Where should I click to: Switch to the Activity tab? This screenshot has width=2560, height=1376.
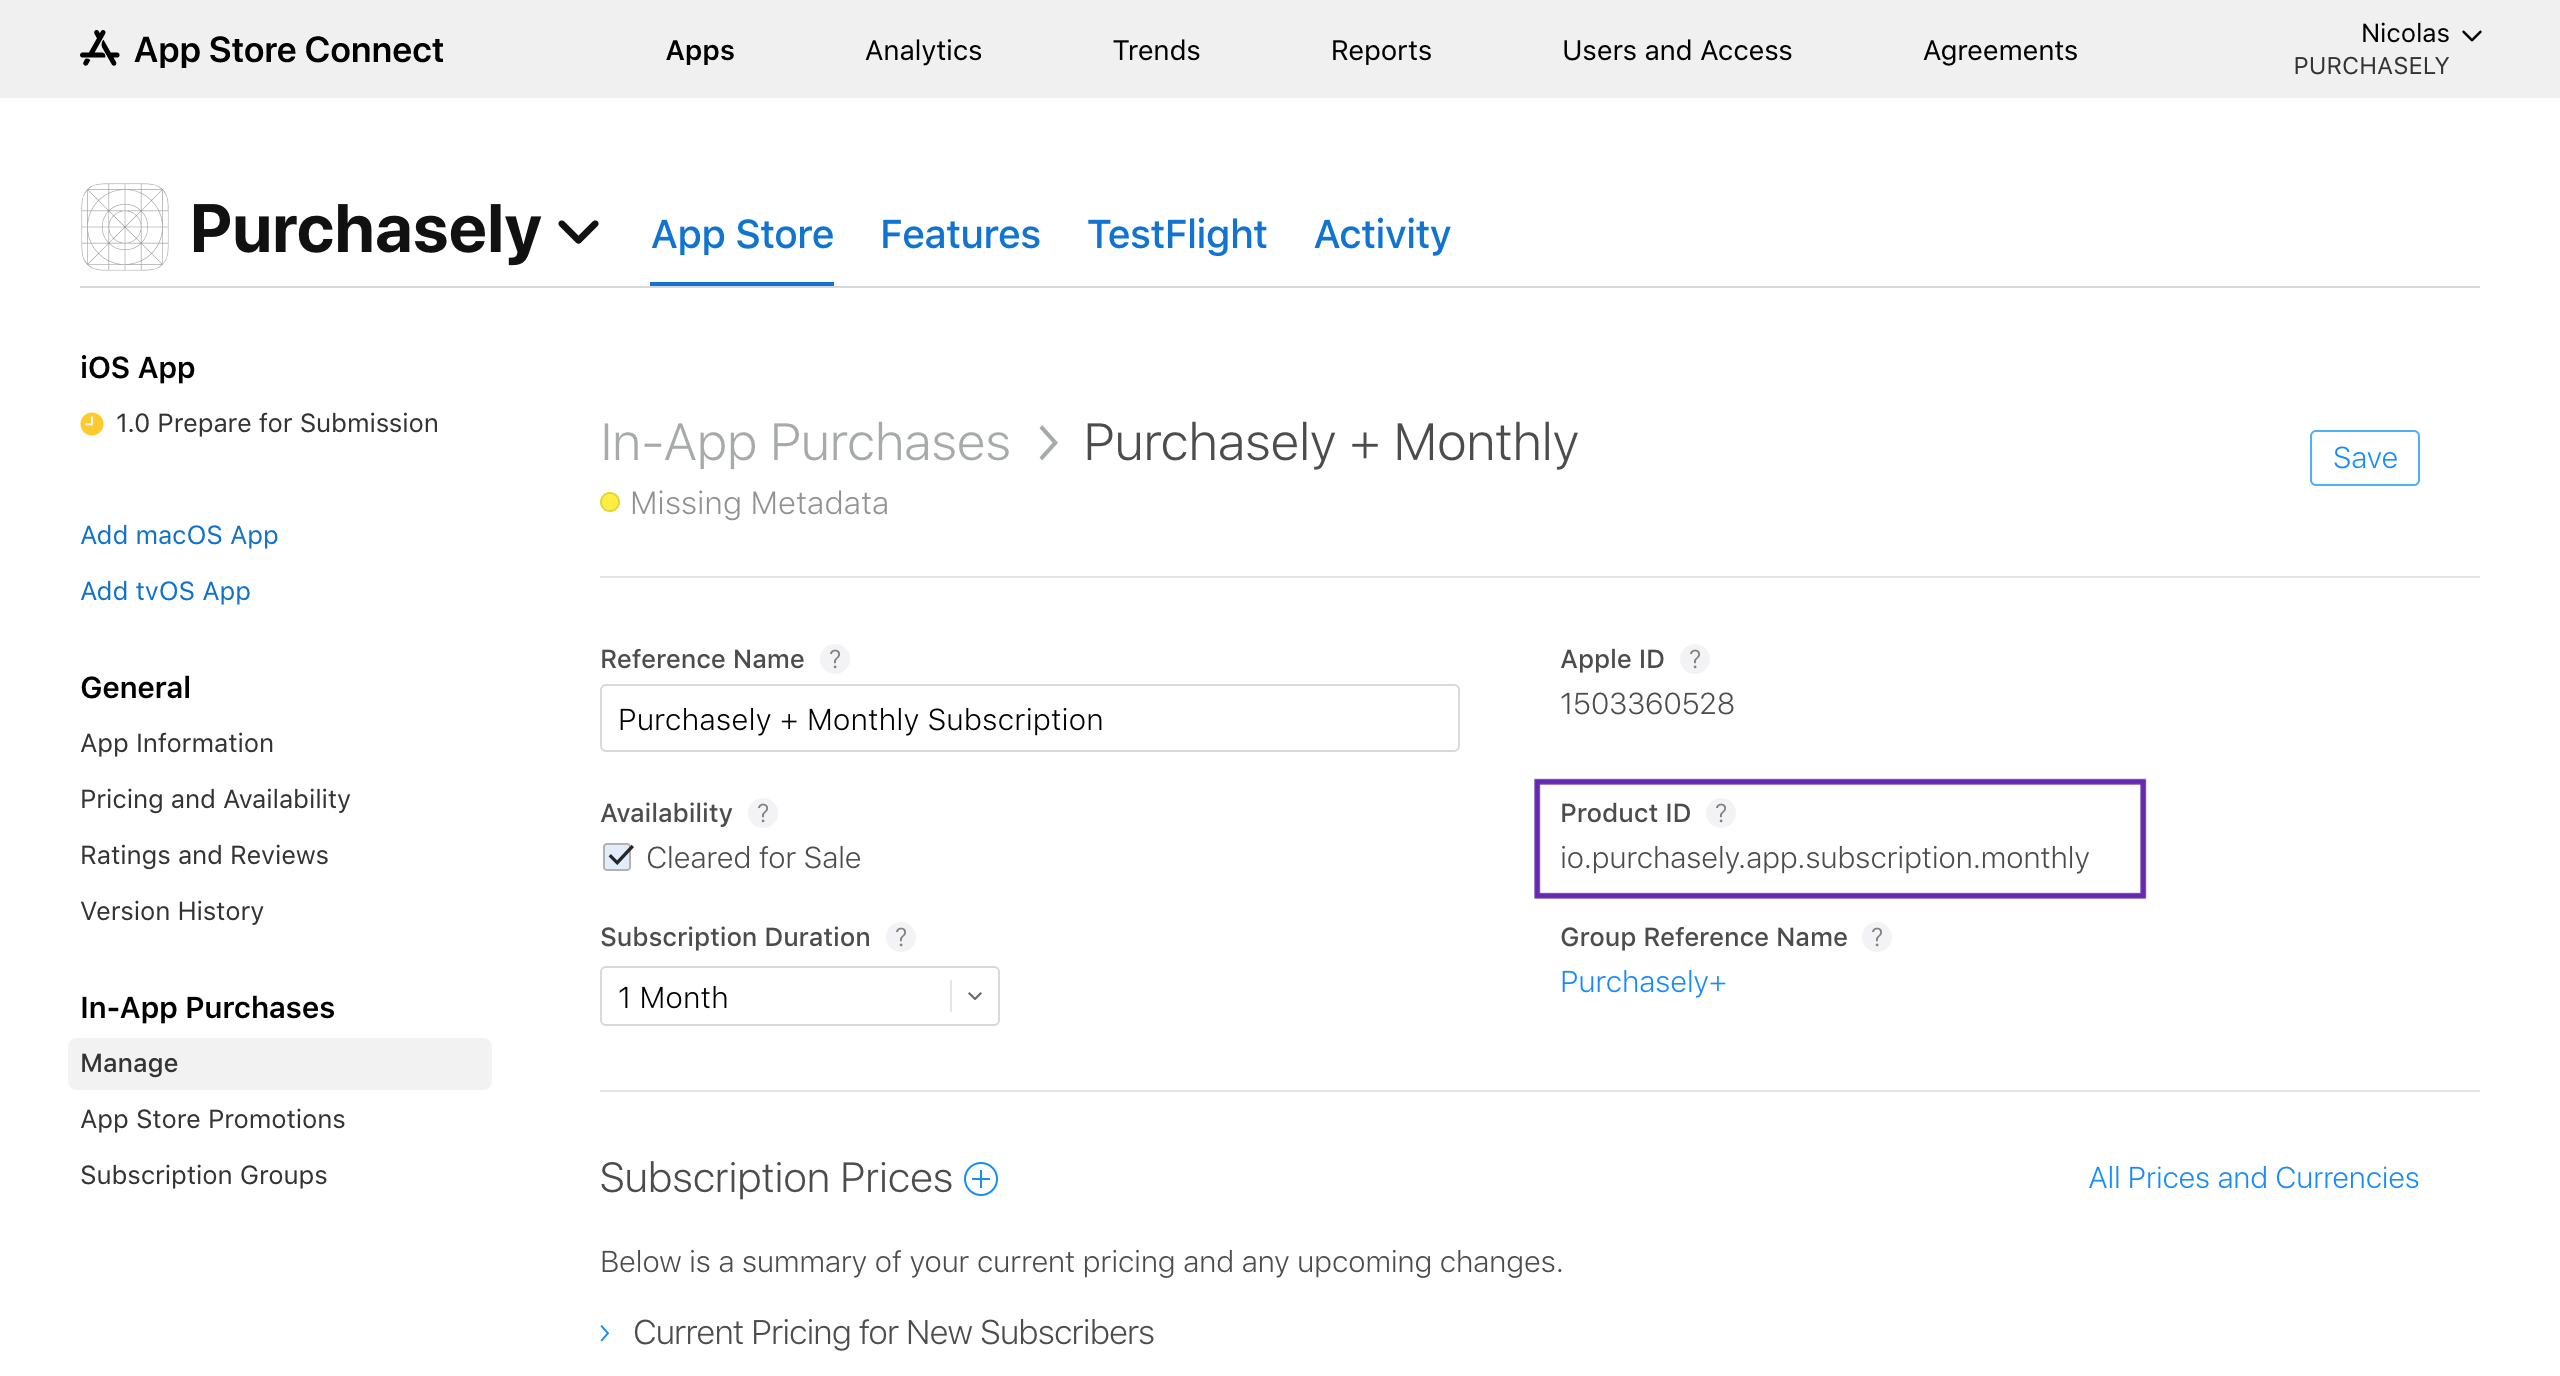coord(1382,235)
